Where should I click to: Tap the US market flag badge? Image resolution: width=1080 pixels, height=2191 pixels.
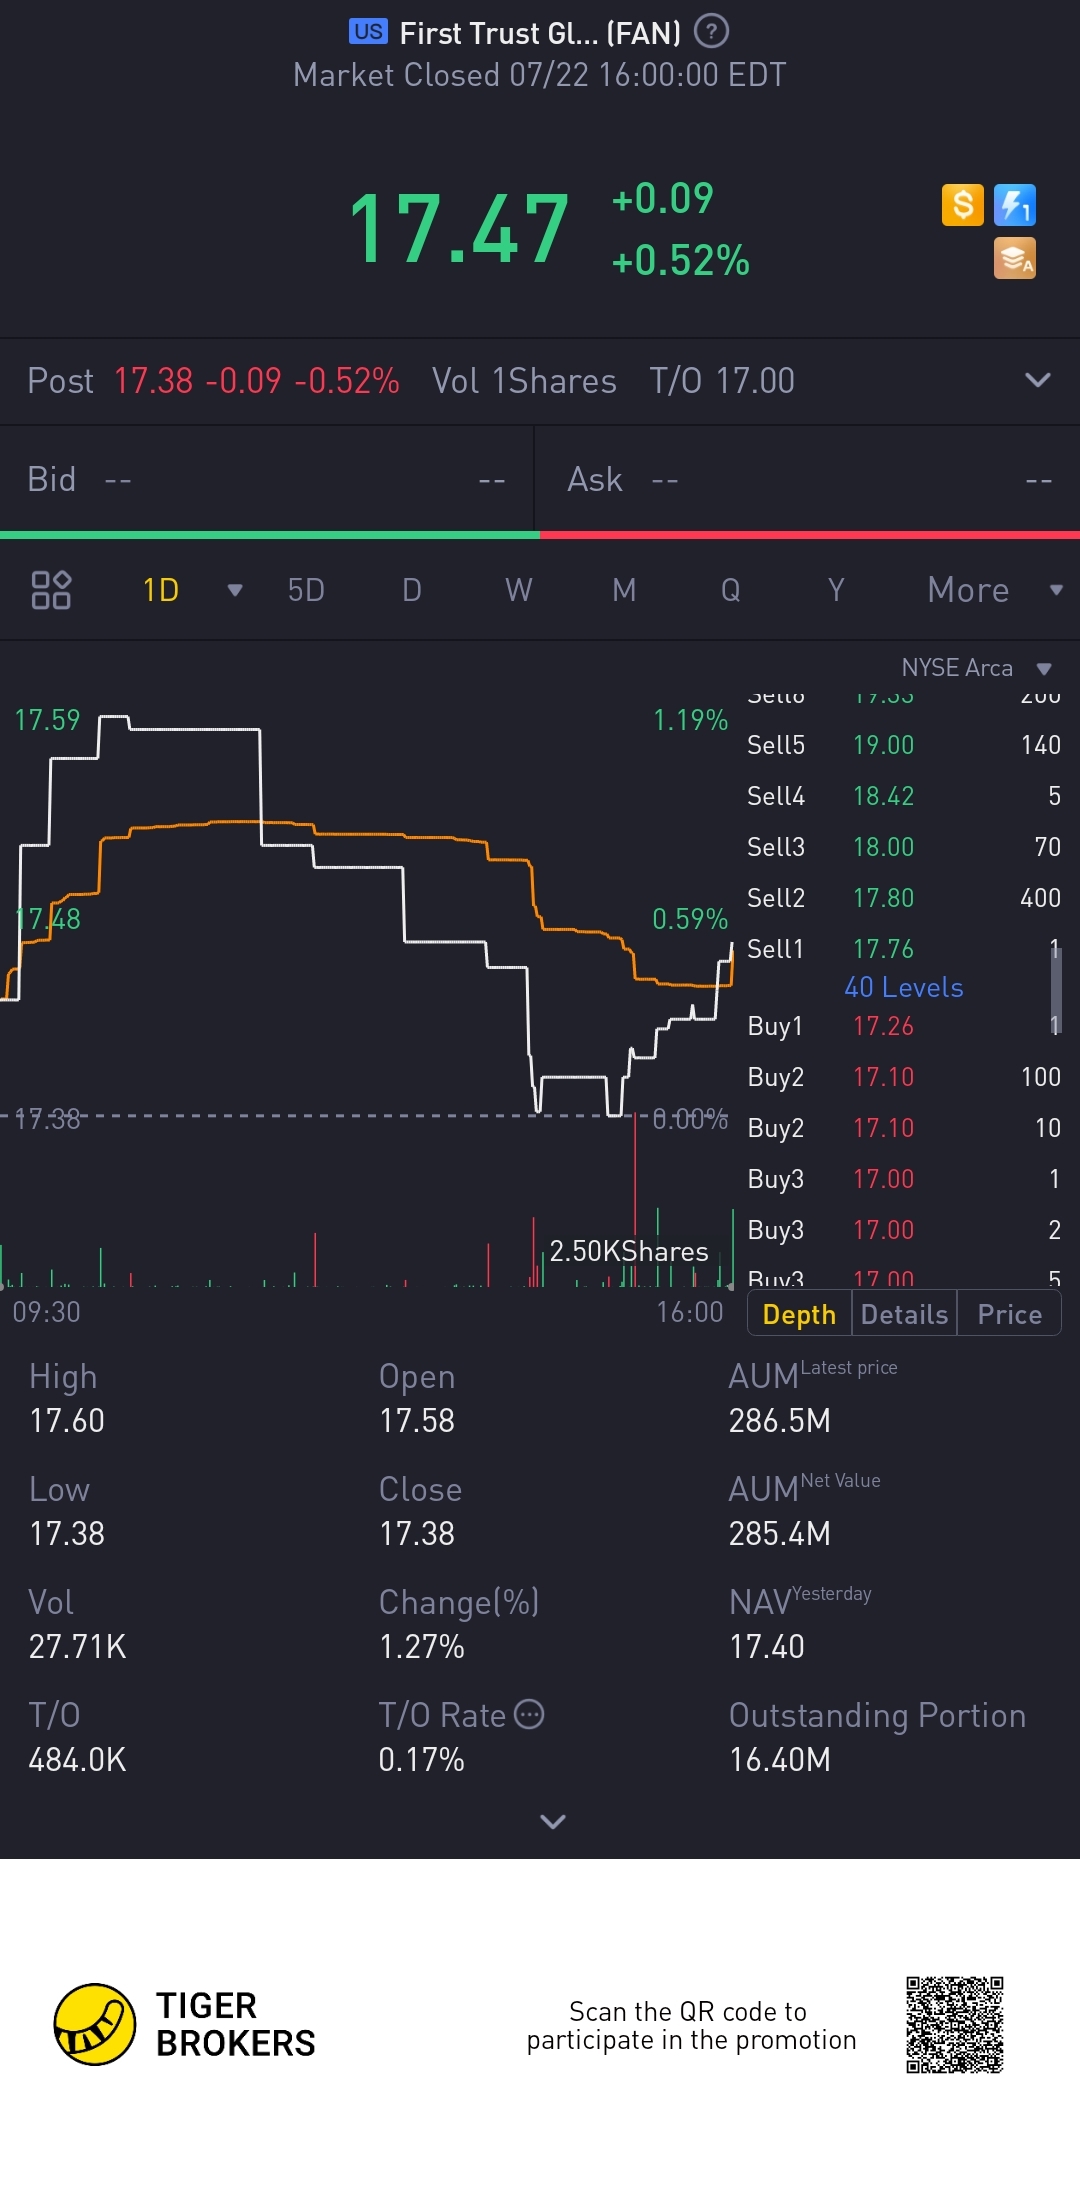tap(368, 32)
